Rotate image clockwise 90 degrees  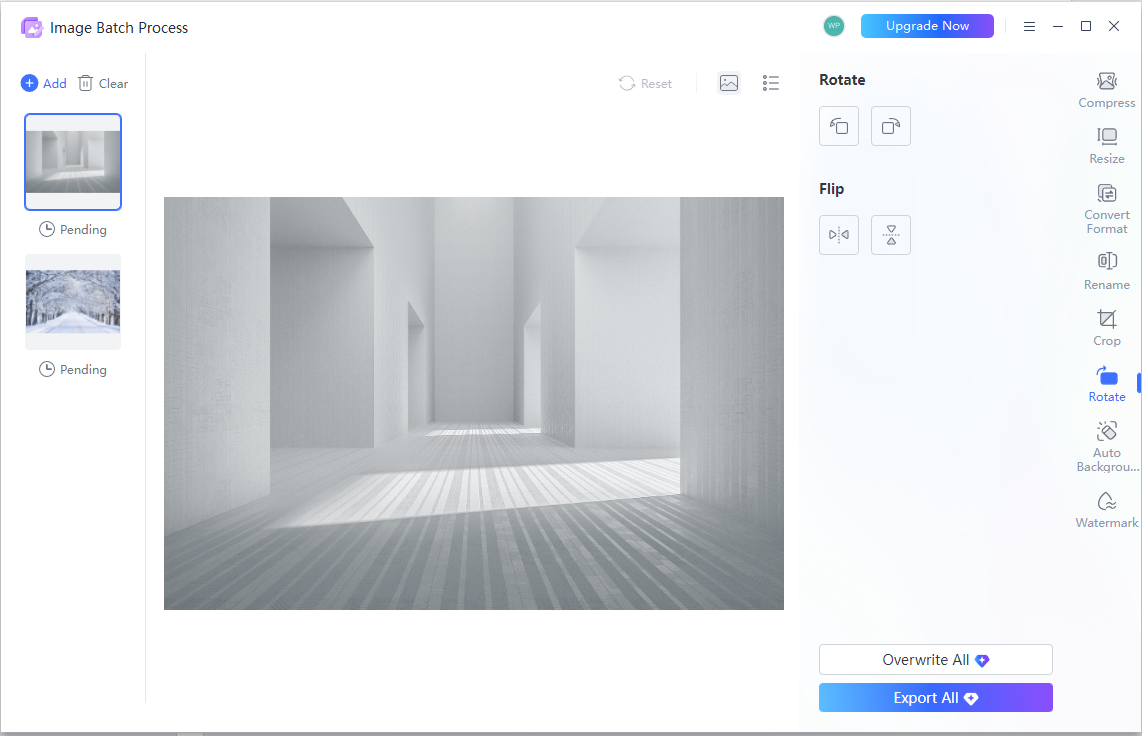891,126
